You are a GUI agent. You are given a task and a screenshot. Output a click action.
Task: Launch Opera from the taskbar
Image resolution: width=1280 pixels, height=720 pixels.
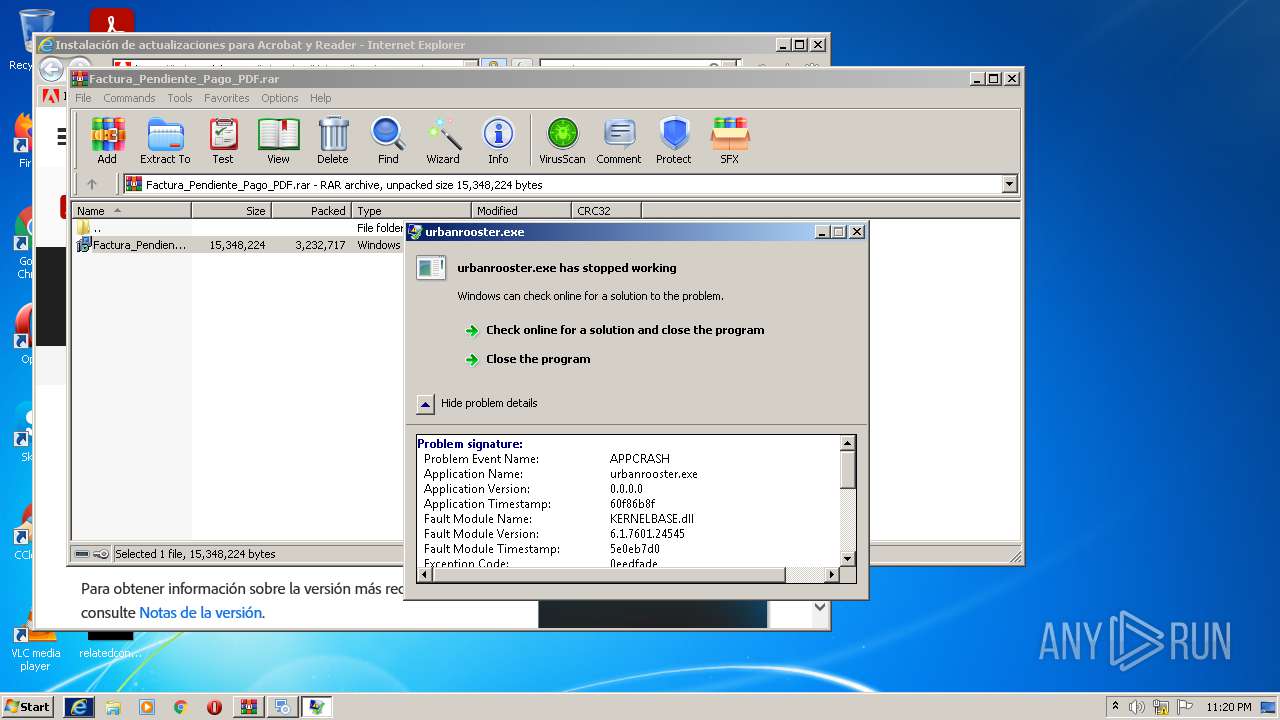[214, 707]
